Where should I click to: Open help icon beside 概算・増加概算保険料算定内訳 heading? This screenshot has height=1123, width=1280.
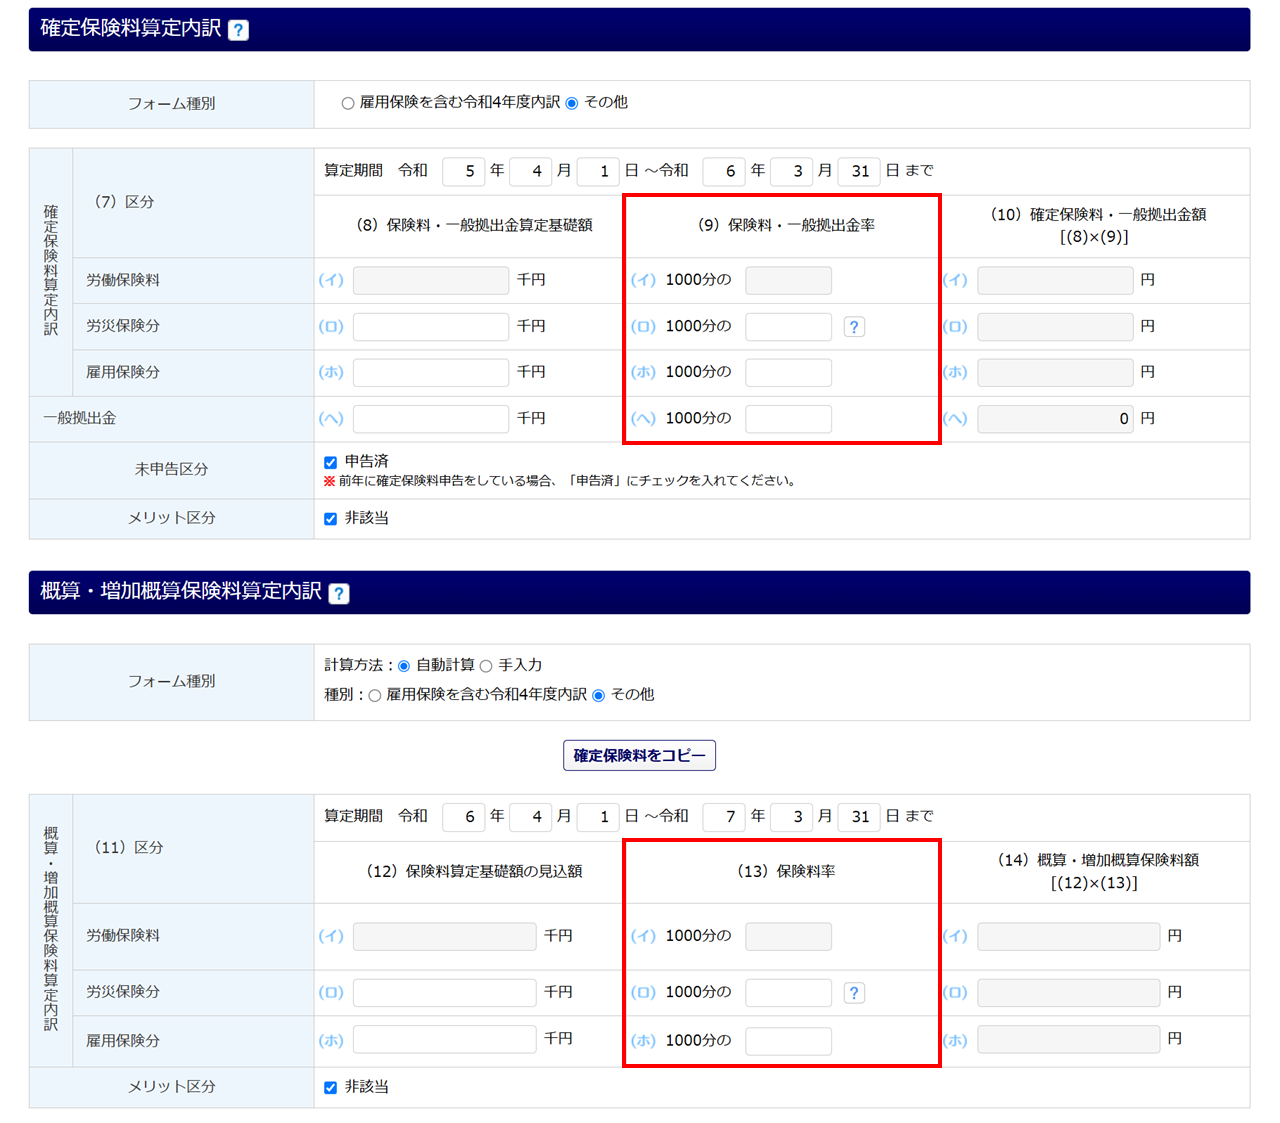pyautogui.click(x=339, y=594)
